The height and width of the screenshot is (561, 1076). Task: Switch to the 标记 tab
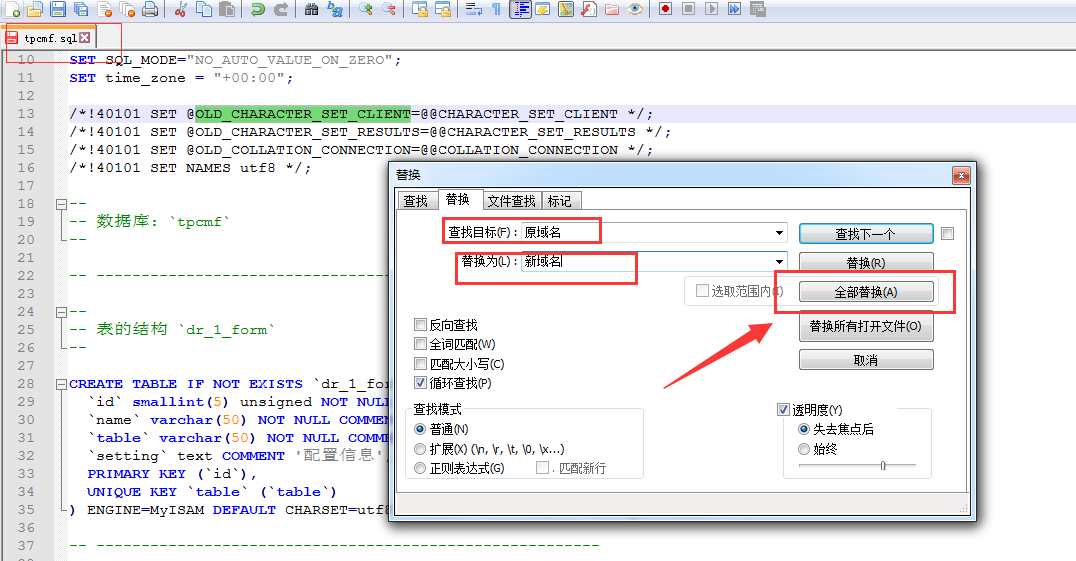560,201
